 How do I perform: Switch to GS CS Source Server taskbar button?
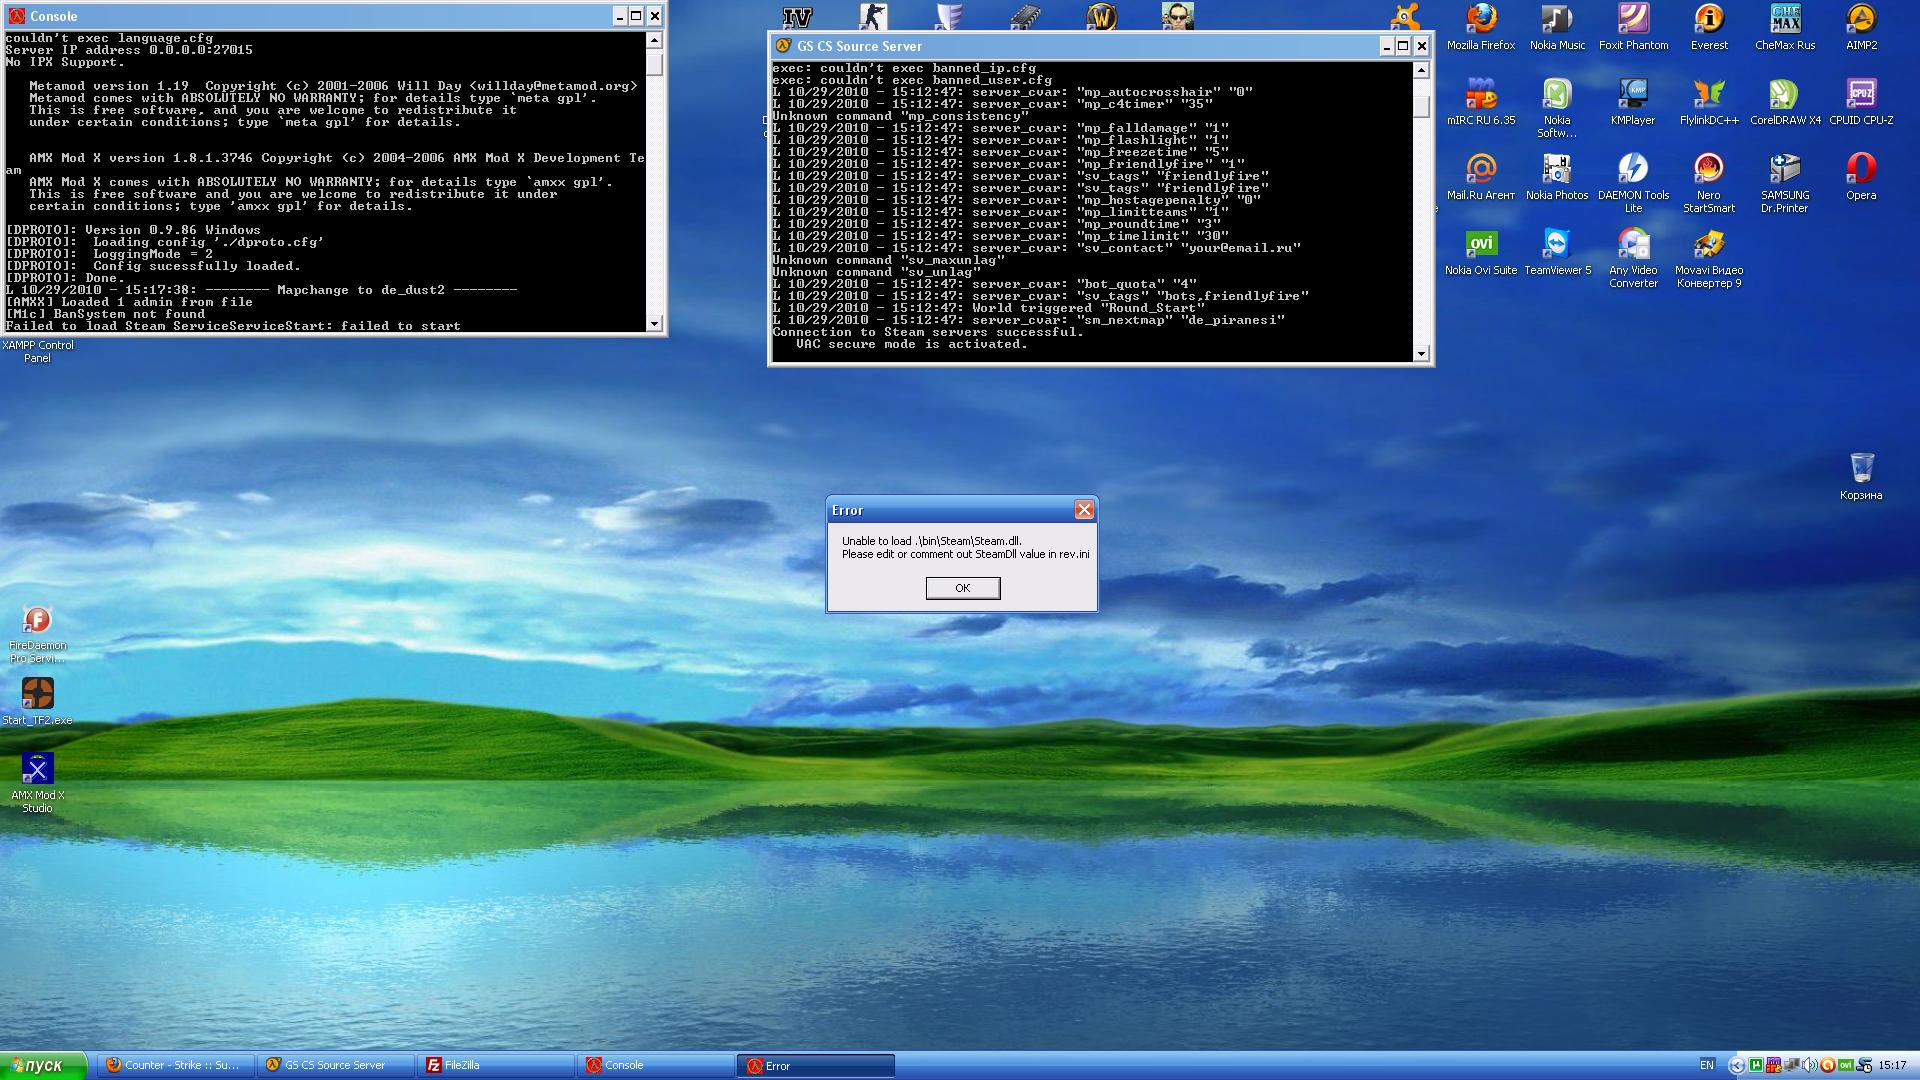tap(337, 1065)
